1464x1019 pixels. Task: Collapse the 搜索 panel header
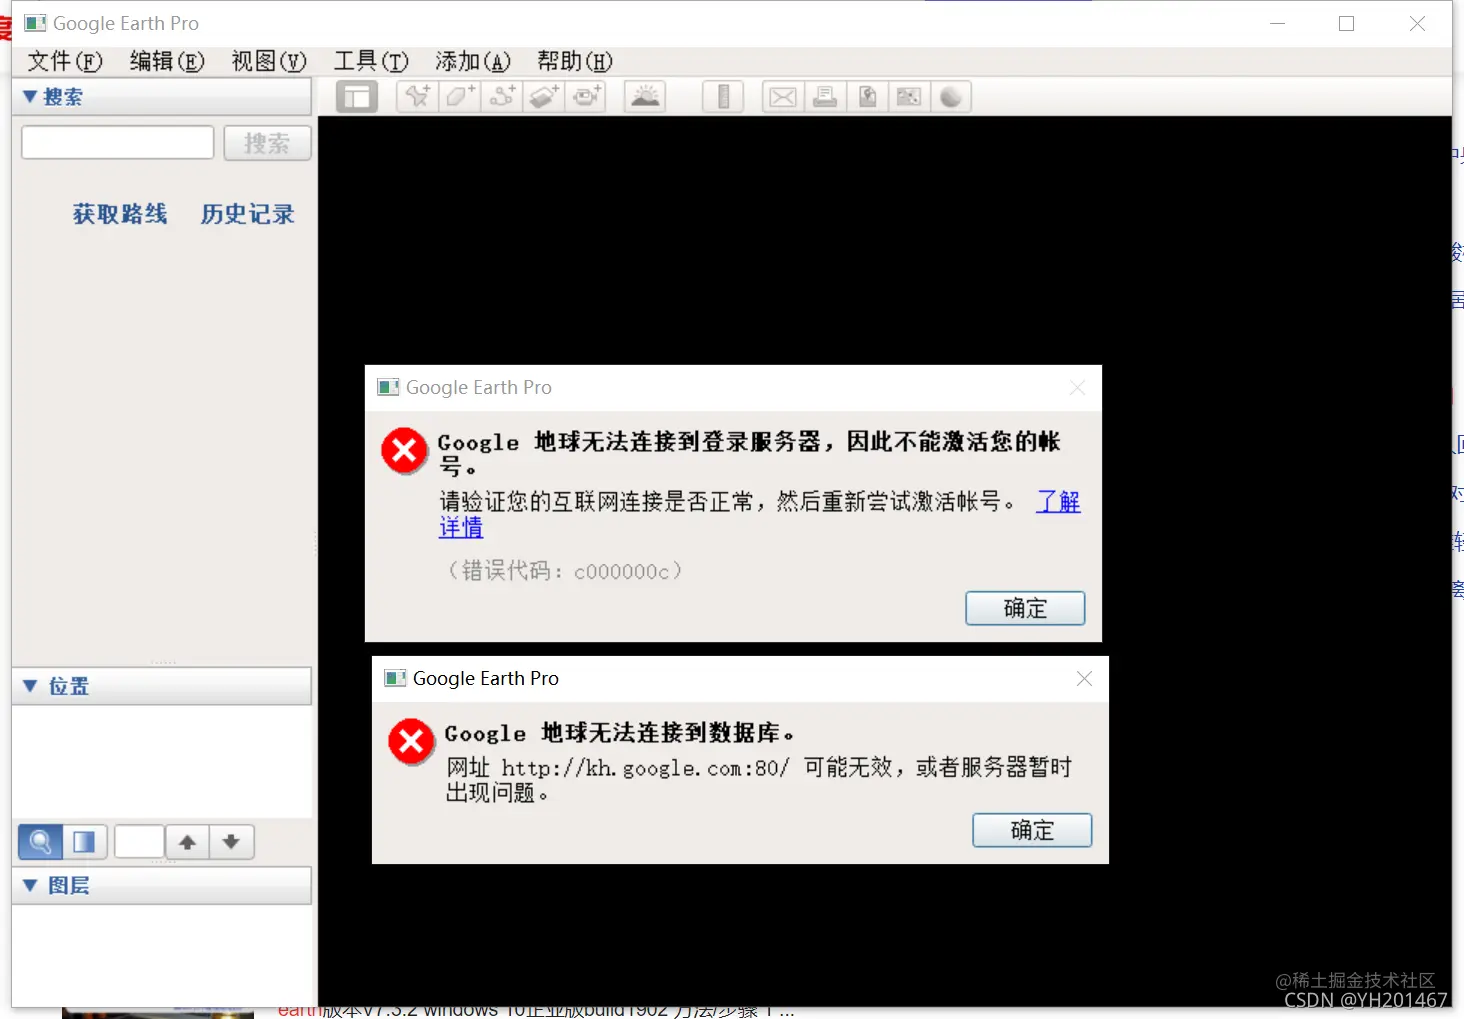click(162, 97)
